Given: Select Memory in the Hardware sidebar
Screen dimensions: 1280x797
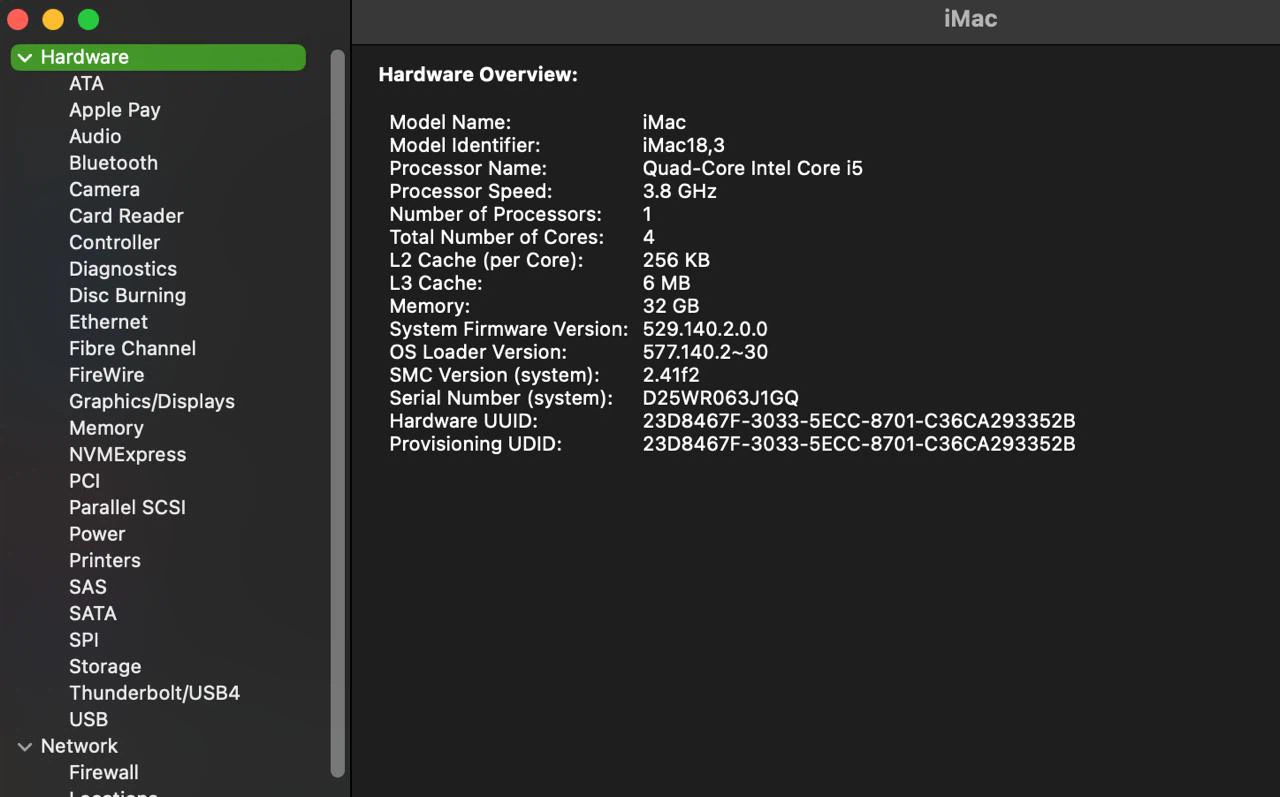Looking at the screenshot, I should pyautogui.click(x=106, y=428).
